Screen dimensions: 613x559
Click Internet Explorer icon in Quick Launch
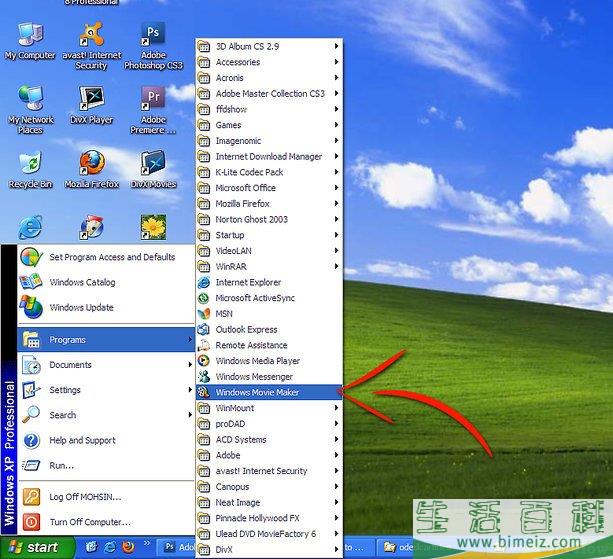(x=110, y=546)
